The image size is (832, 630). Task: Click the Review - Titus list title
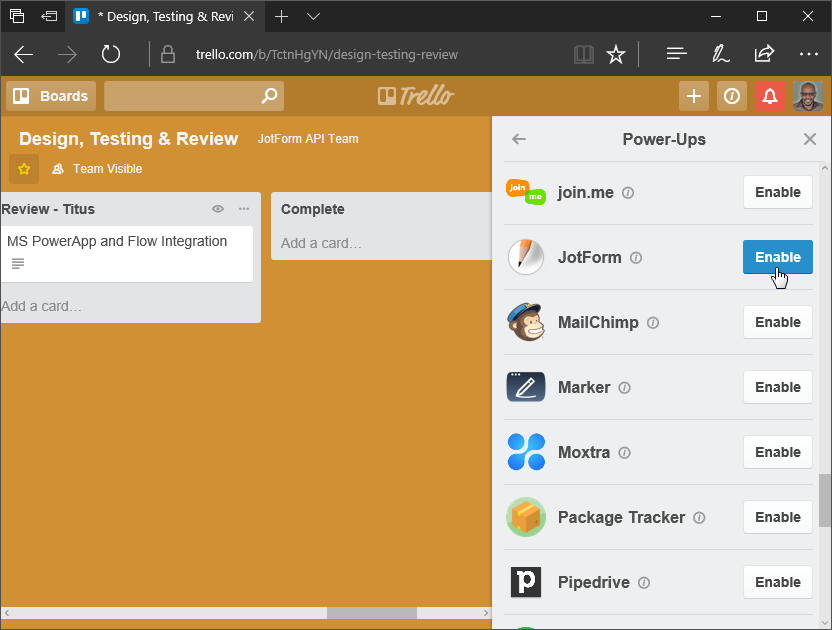click(x=48, y=209)
